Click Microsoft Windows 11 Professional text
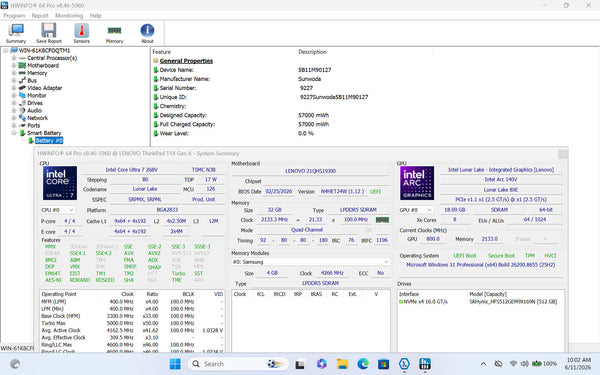The height and width of the screenshot is (375, 600). (481, 265)
